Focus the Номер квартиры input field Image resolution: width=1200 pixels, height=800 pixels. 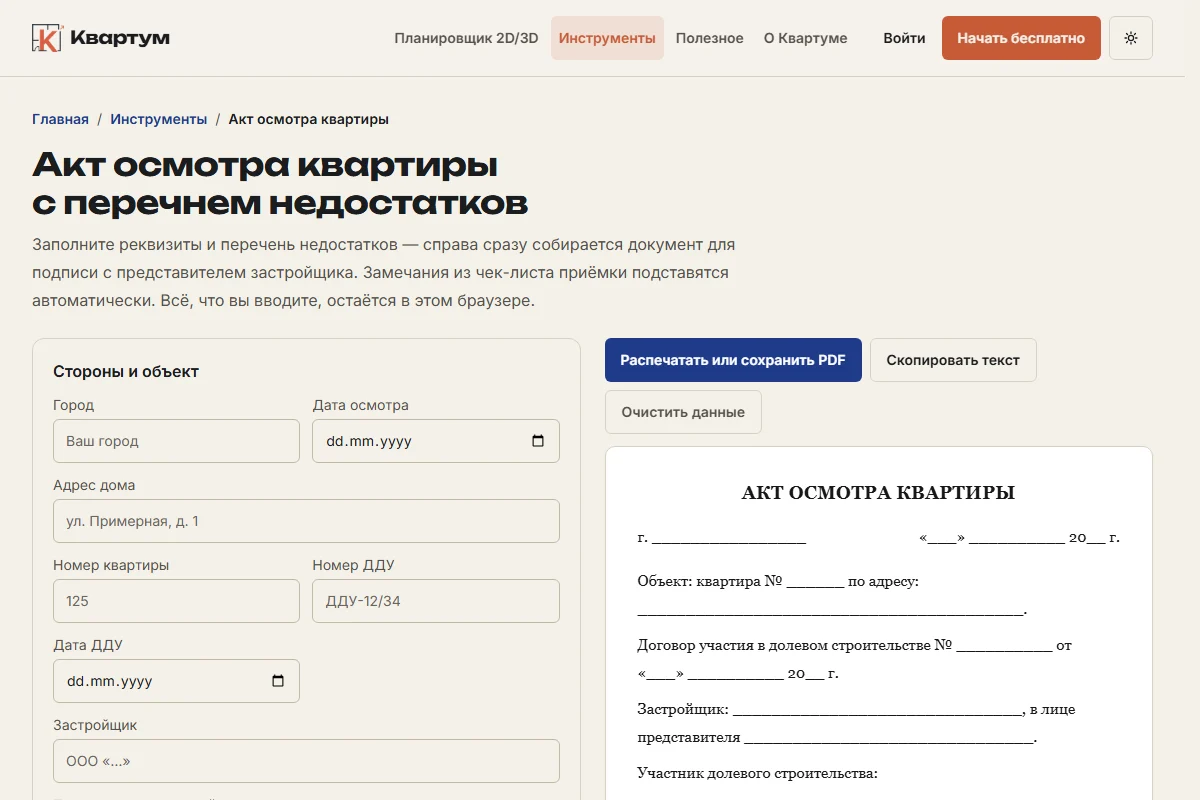click(x=176, y=601)
